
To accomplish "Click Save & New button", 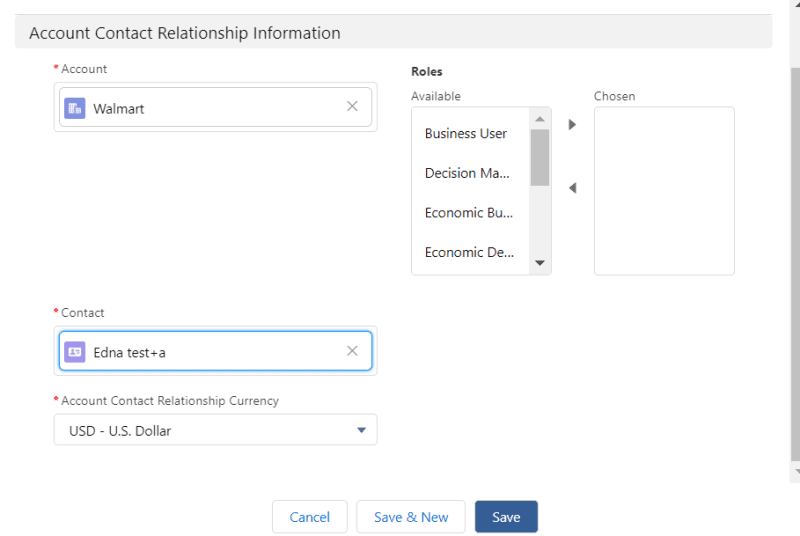I will pyautogui.click(x=411, y=517).
